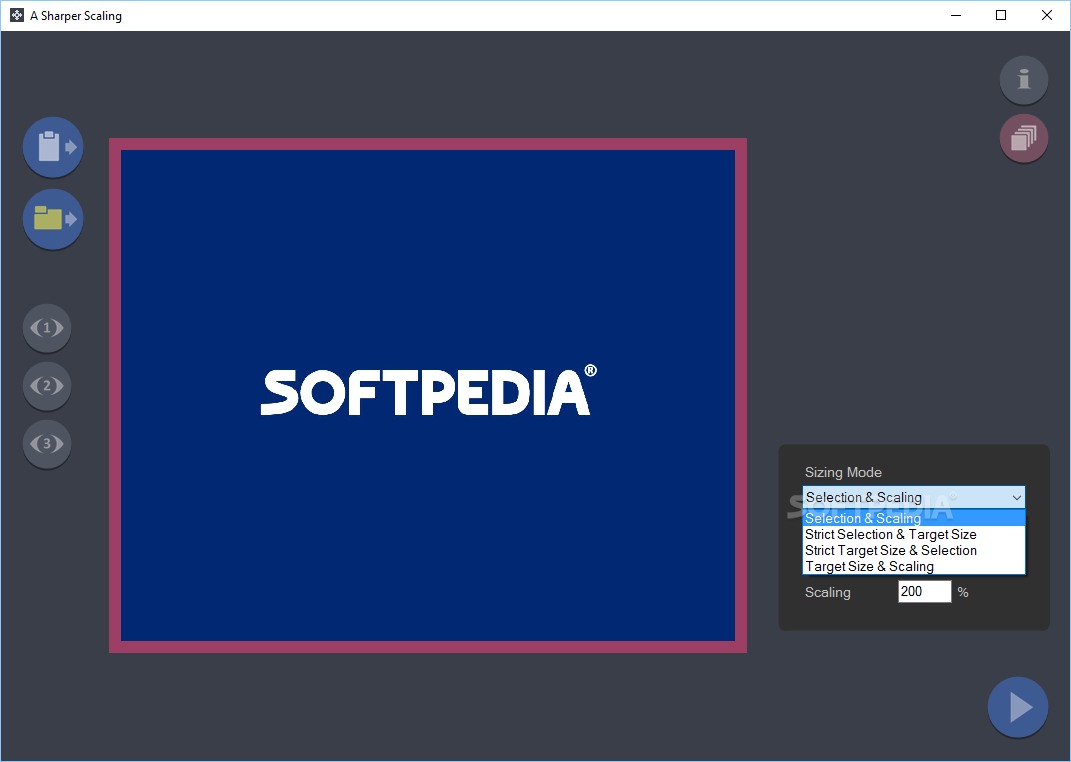The image size is (1071, 762).
Task: Click the Softpedia preview image
Action: [x=428, y=395]
